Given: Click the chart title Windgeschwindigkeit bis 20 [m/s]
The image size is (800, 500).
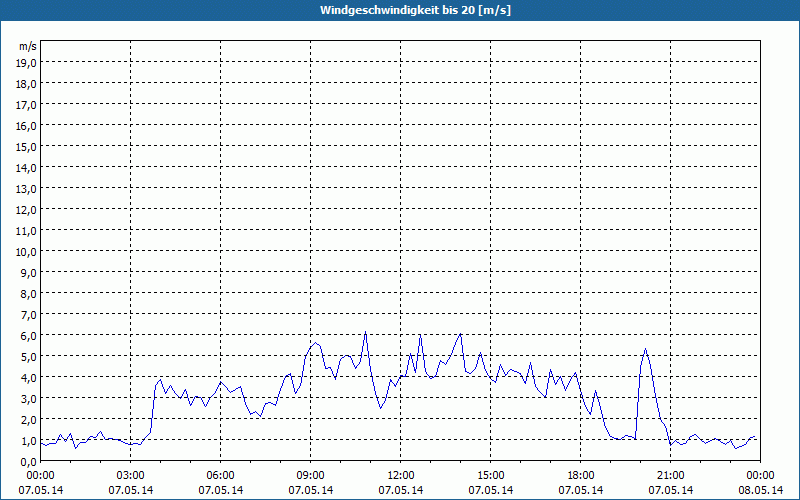Looking at the screenshot, I should (415, 10).
